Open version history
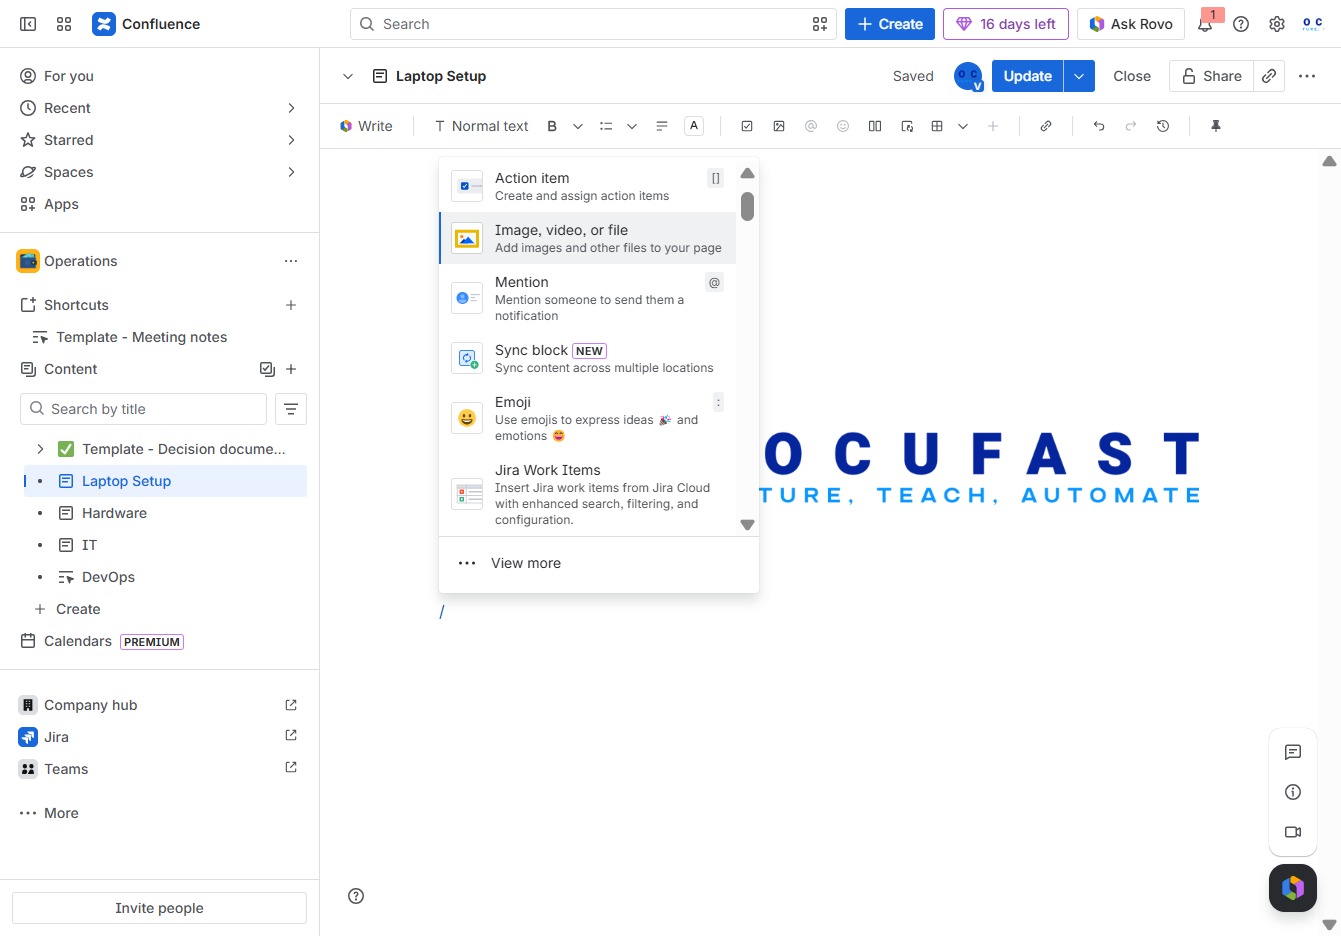 pyautogui.click(x=1163, y=126)
